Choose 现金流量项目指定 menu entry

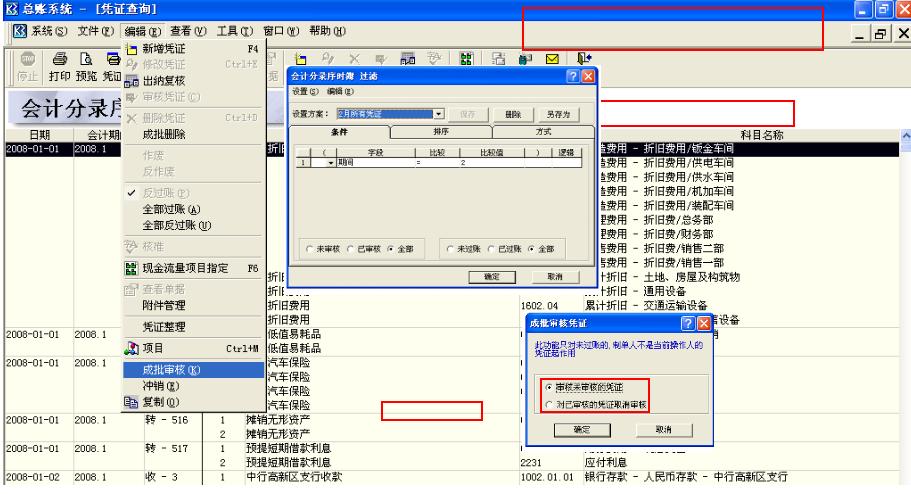click(193, 269)
